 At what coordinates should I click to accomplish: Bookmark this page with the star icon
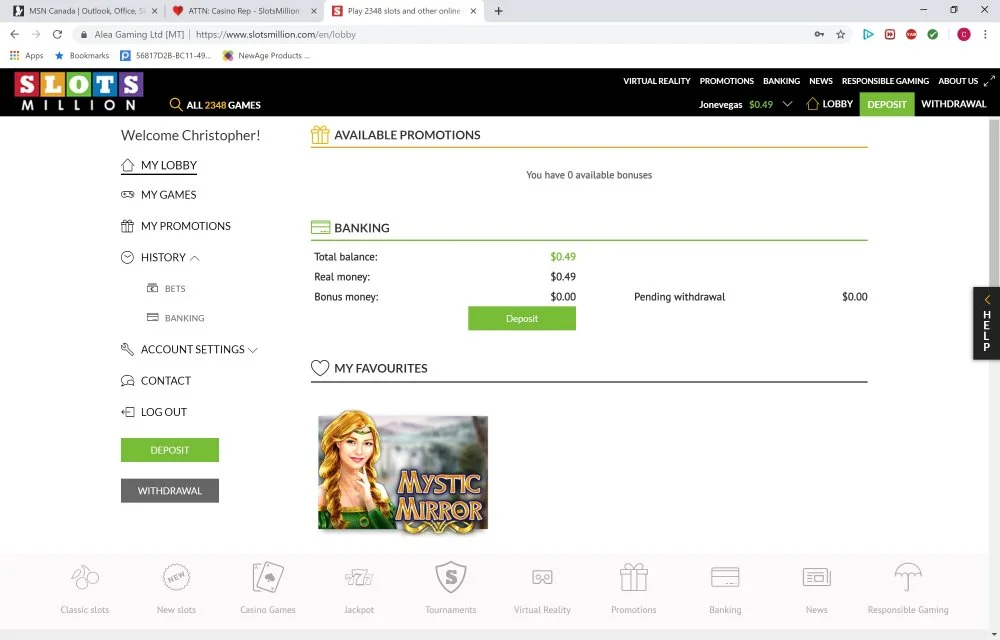pos(841,34)
